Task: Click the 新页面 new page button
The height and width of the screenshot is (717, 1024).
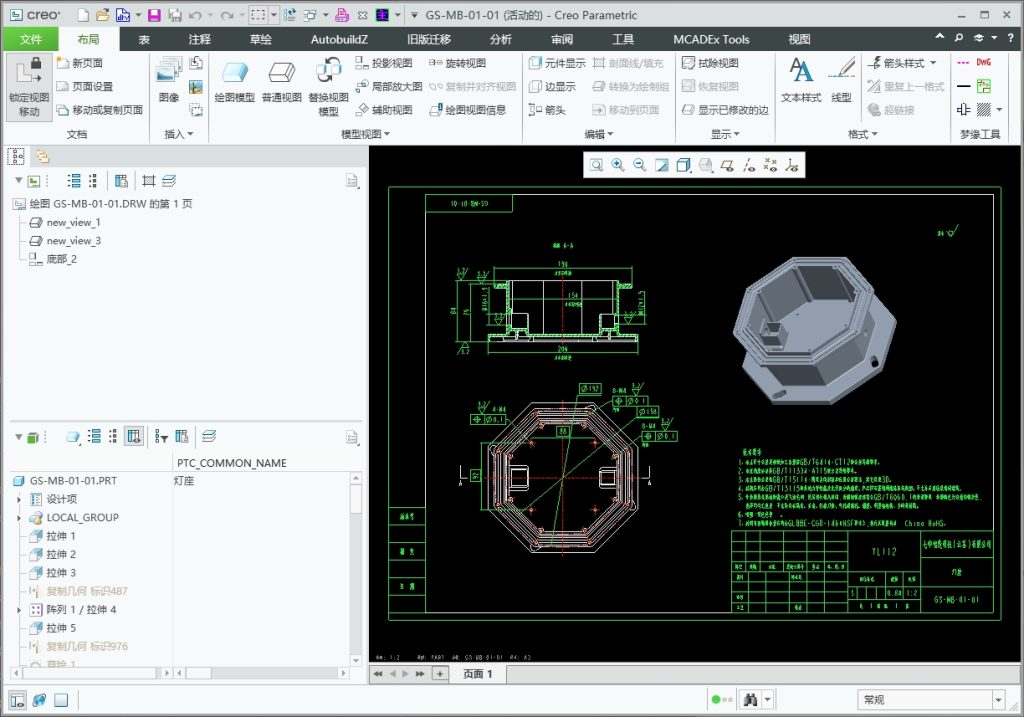Action: coord(80,63)
